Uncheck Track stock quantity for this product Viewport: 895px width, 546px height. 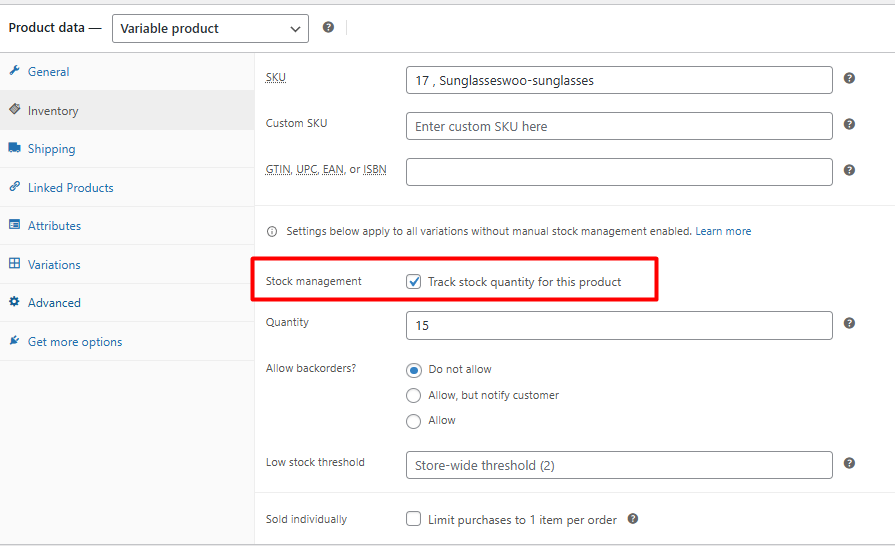coord(414,282)
